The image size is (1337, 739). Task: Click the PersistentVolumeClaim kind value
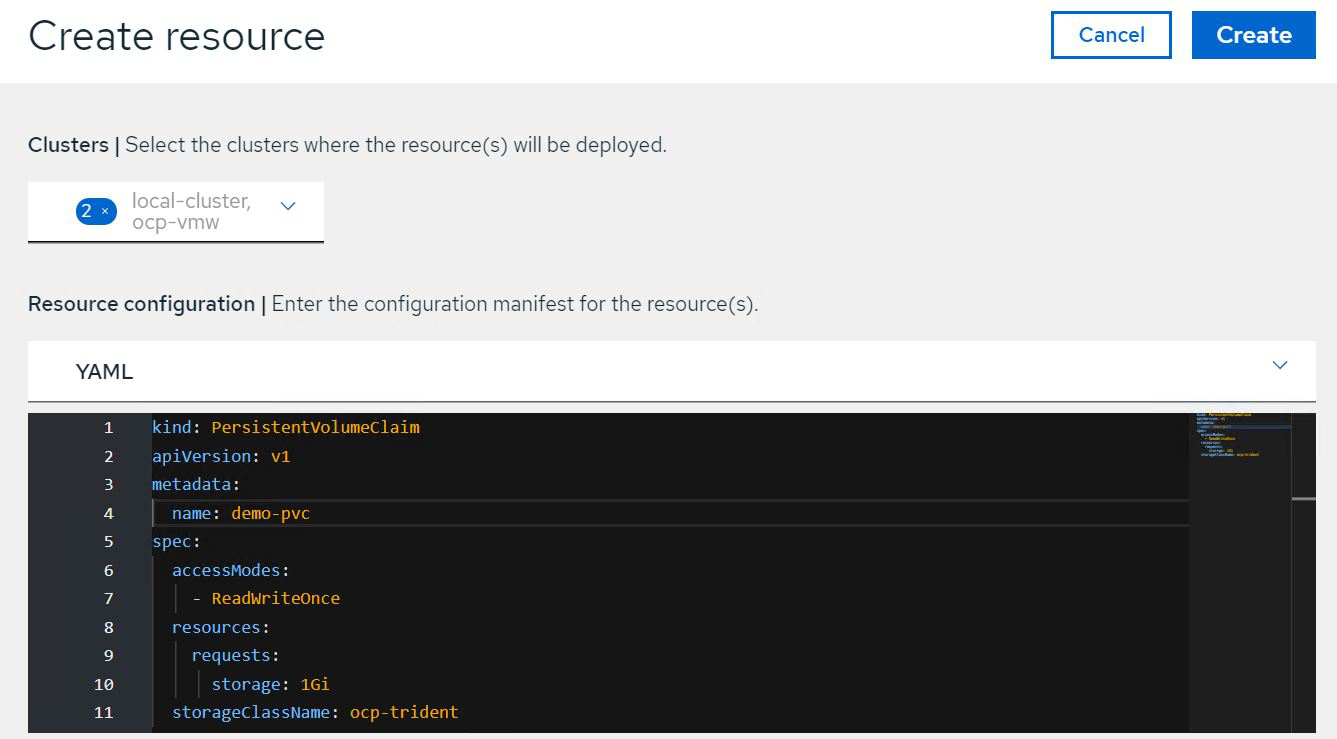point(315,428)
